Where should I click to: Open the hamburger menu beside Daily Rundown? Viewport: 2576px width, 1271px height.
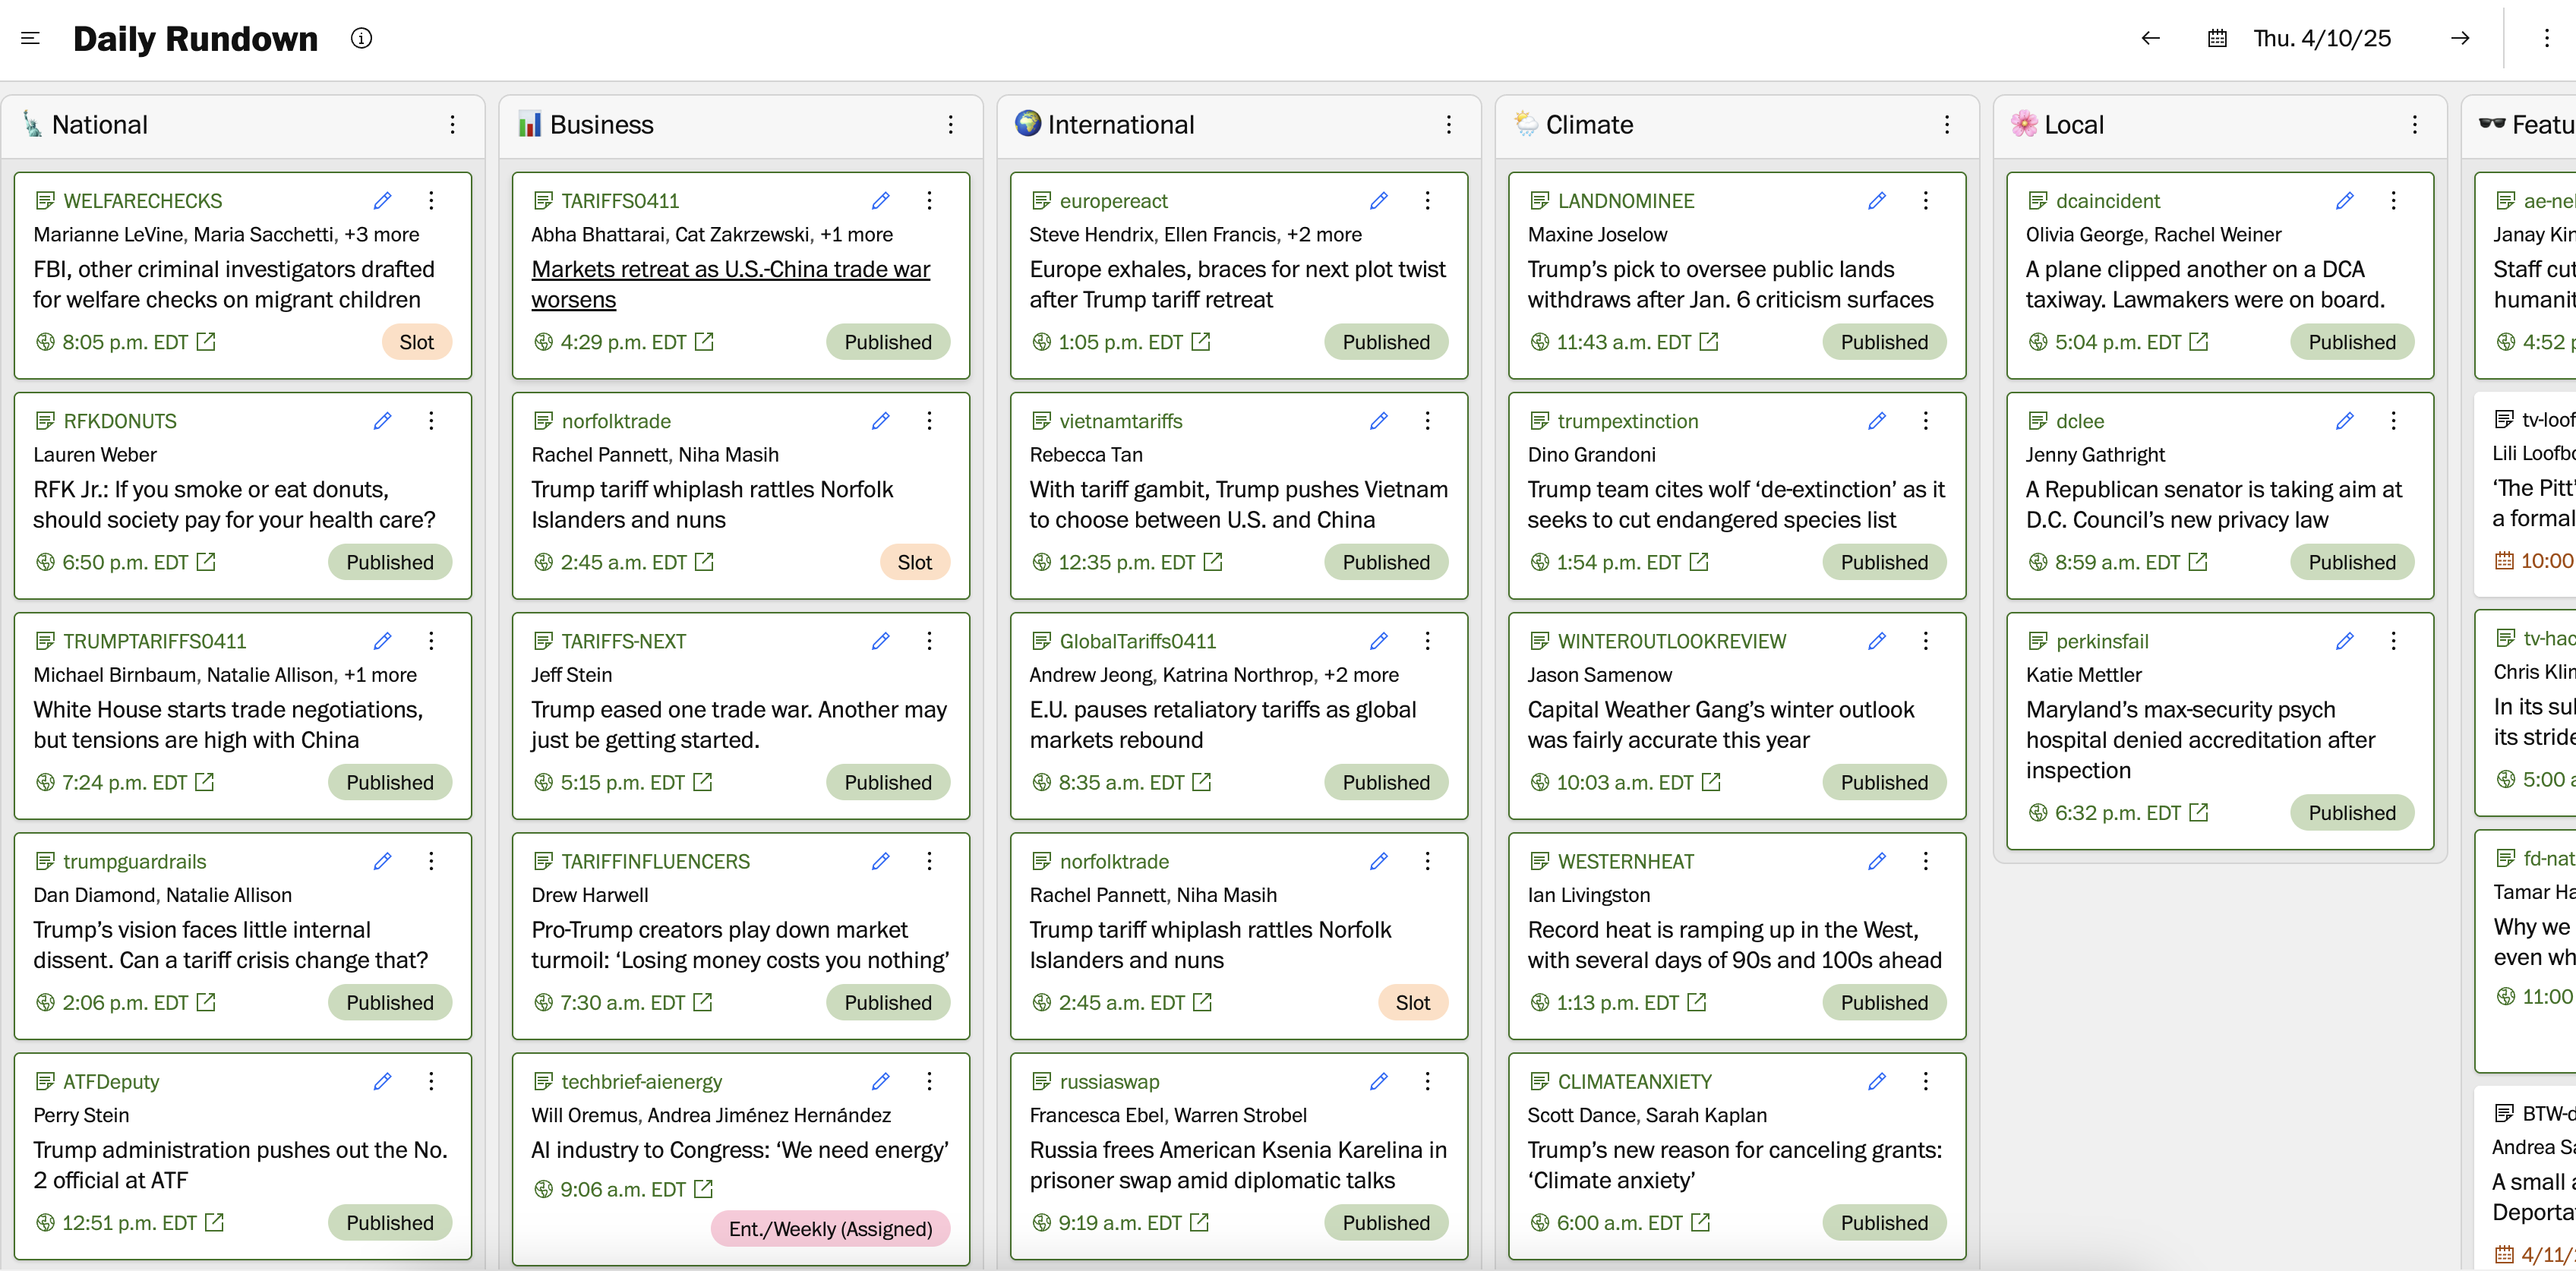tap(30, 38)
